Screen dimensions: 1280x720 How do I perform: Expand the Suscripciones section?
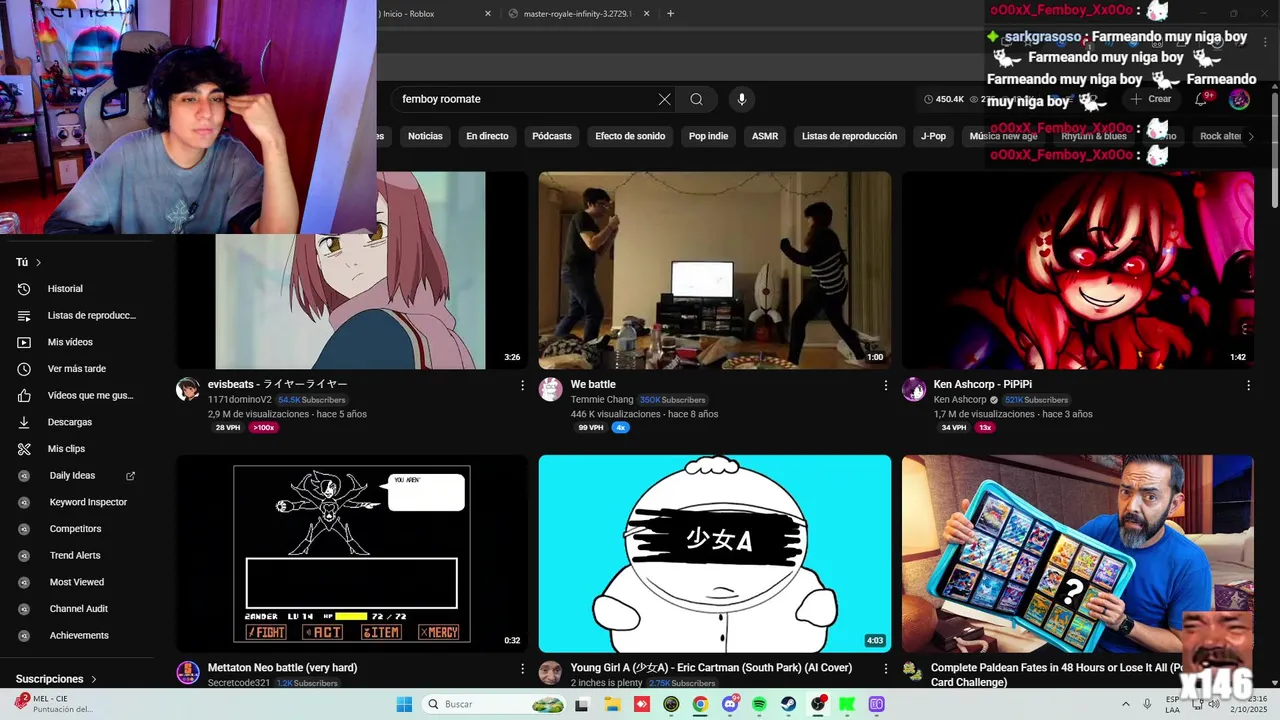(56, 679)
